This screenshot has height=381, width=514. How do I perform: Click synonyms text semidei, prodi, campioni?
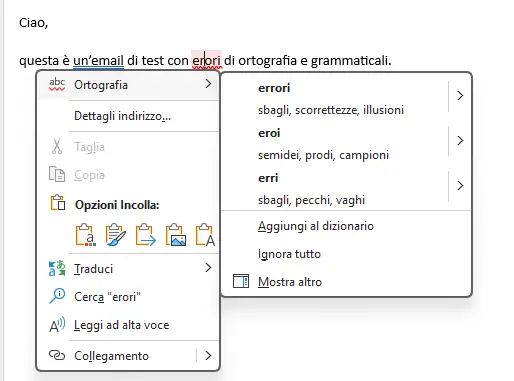coord(323,155)
